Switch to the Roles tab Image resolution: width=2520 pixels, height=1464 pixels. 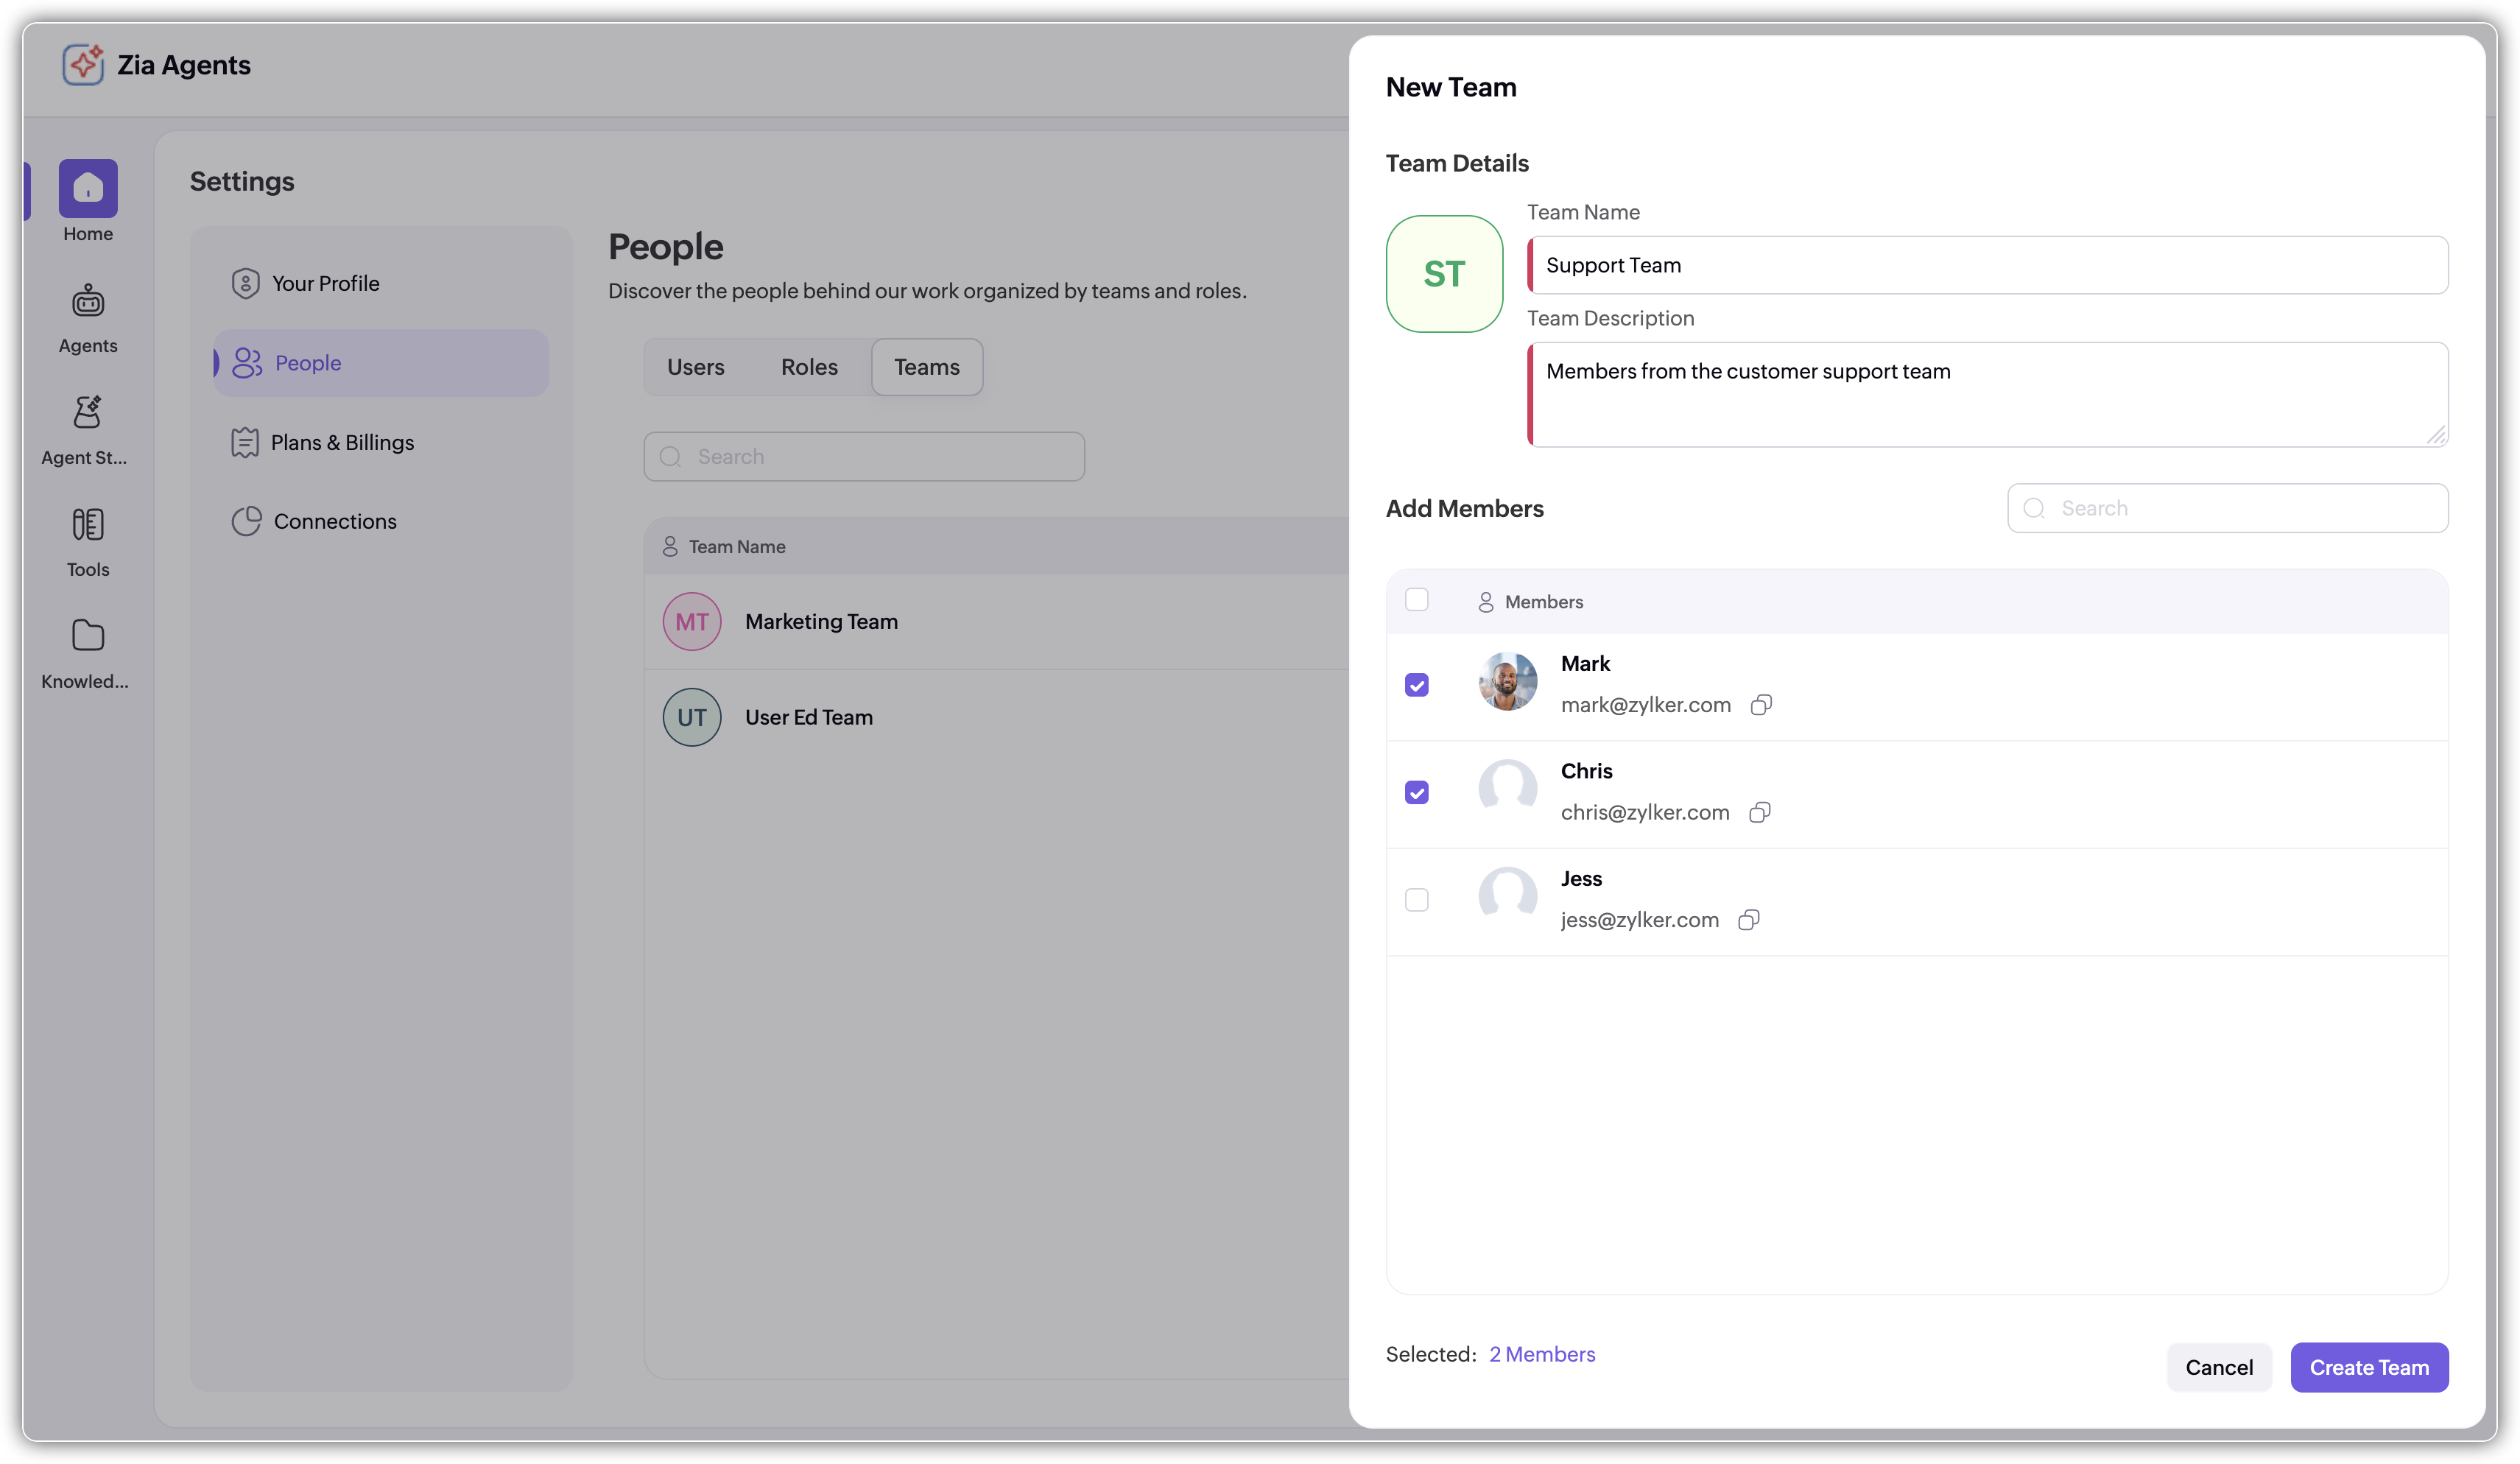tap(809, 367)
